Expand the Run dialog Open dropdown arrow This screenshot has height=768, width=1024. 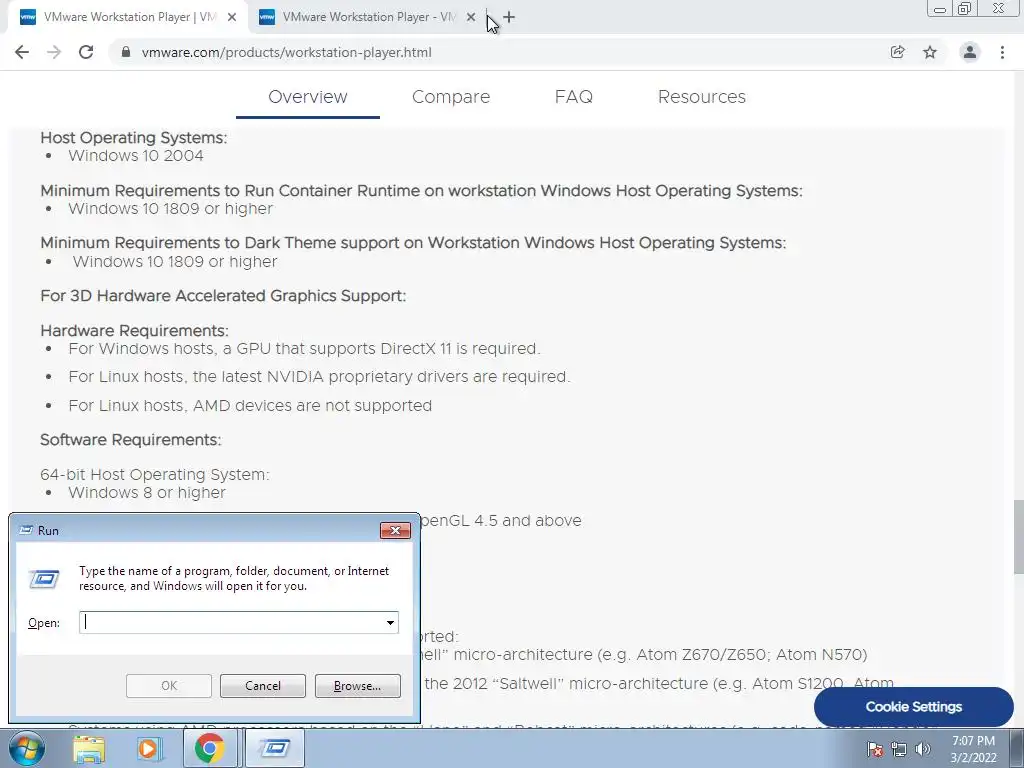pyautogui.click(x=391, y=622)
